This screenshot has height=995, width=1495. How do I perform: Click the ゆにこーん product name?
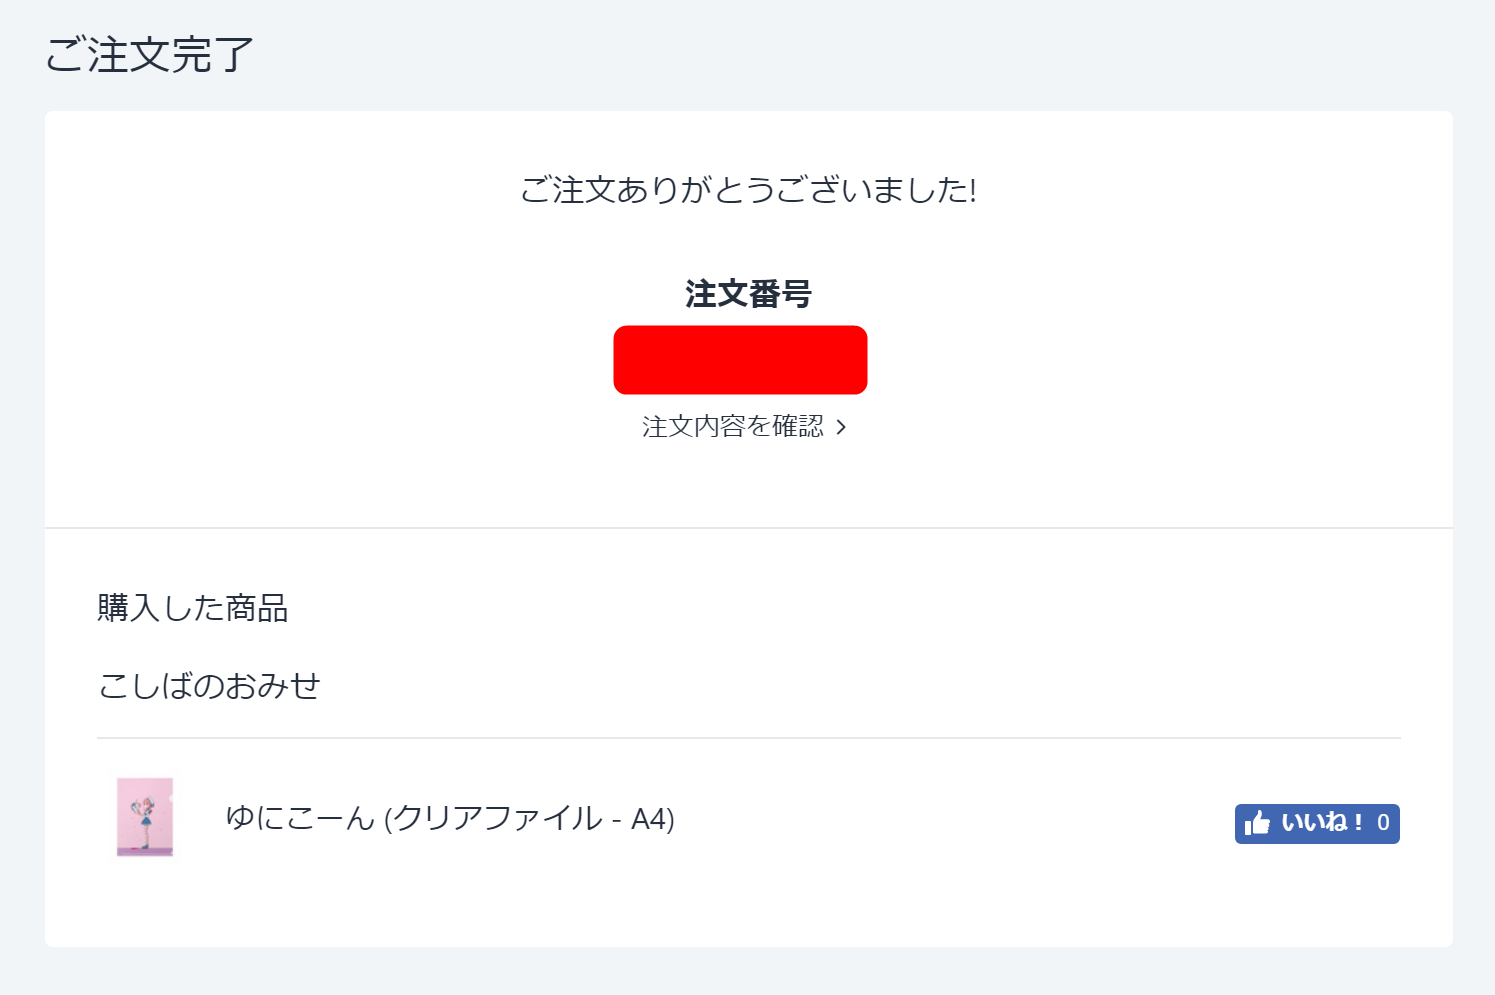299,818
